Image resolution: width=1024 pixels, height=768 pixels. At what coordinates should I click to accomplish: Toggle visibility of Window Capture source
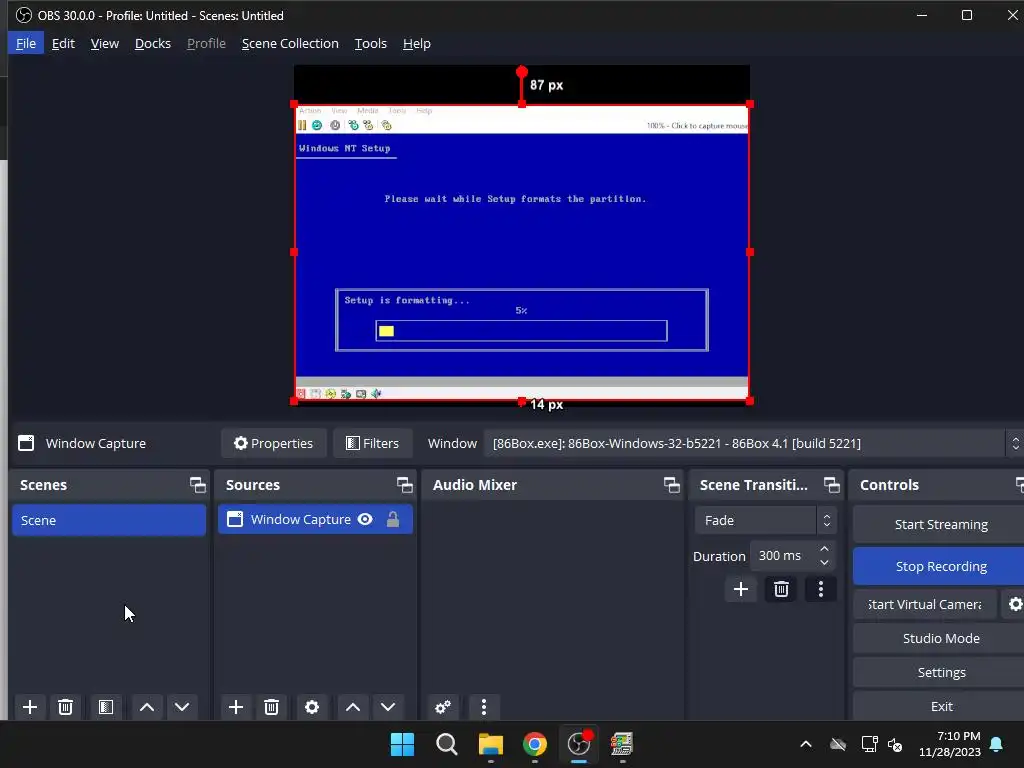pos(365,519)
